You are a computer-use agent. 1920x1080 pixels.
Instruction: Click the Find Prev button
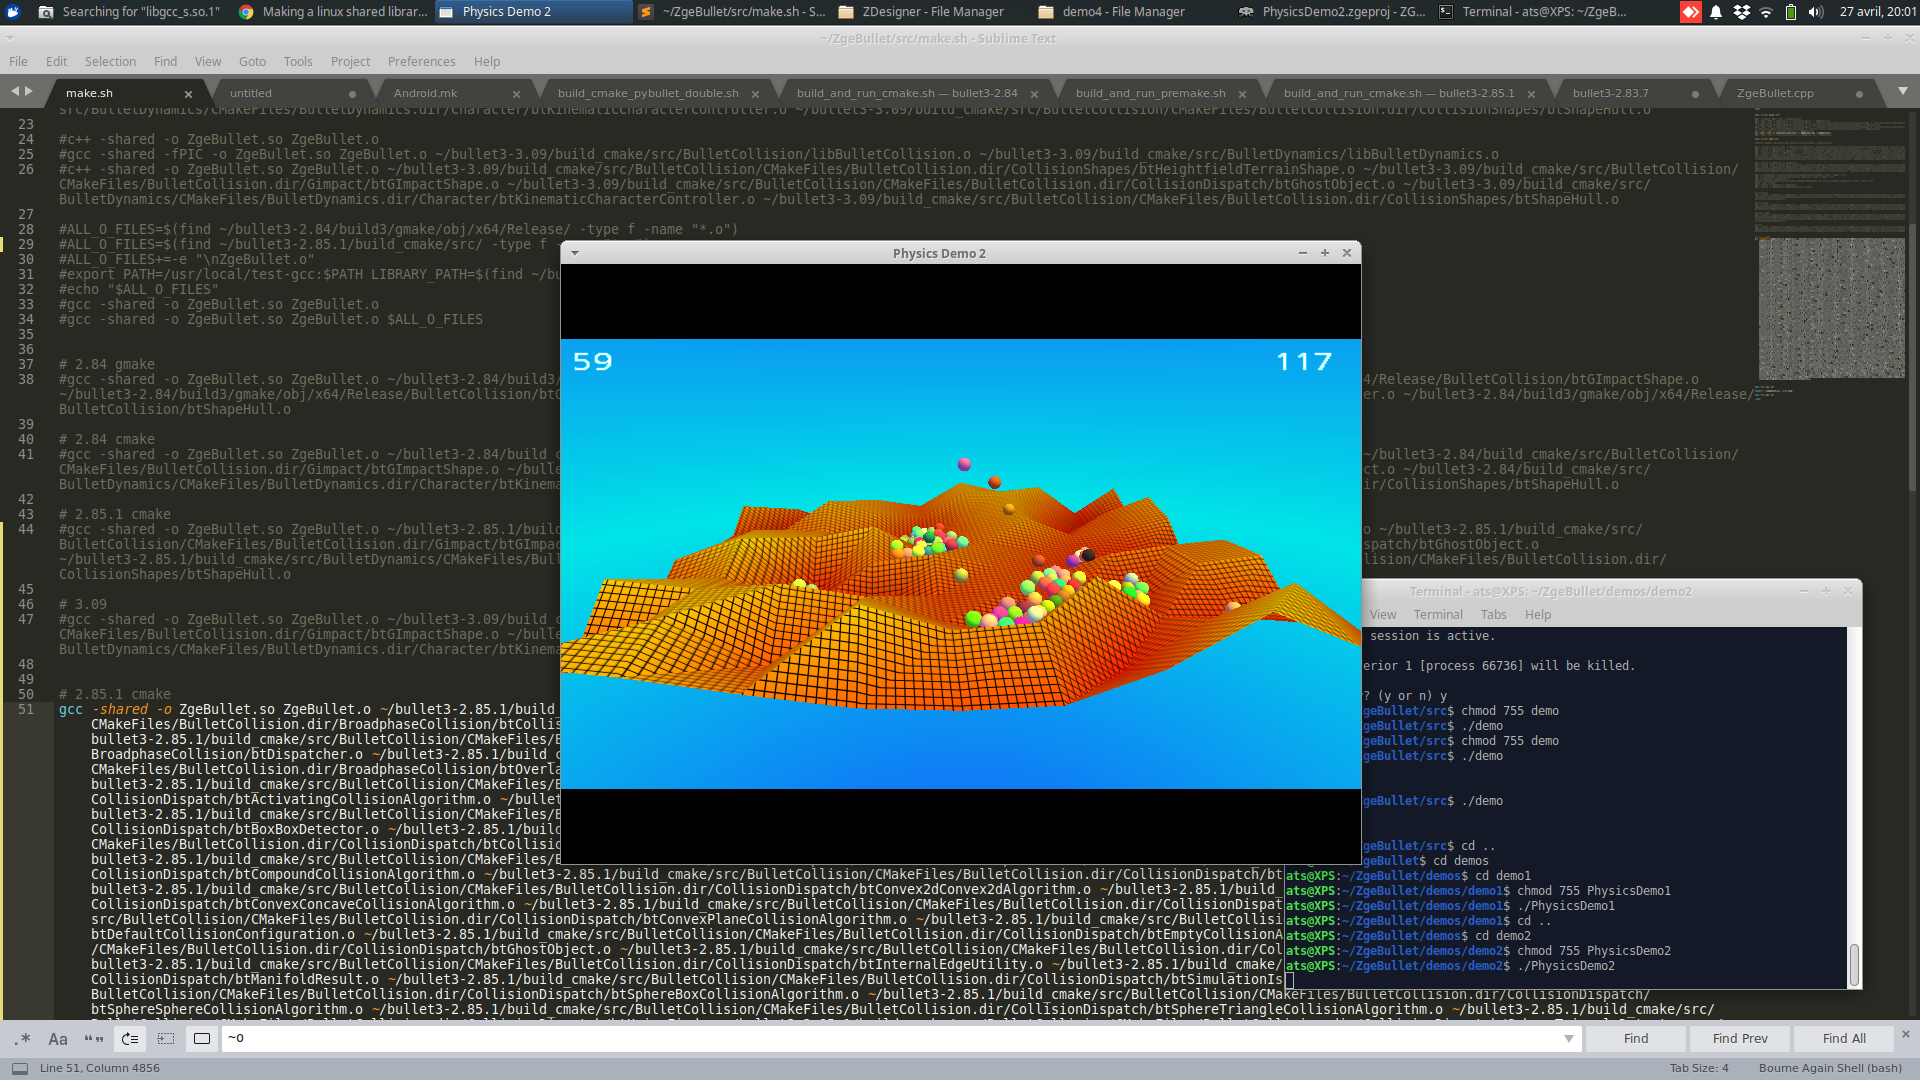point(1740,1038)
